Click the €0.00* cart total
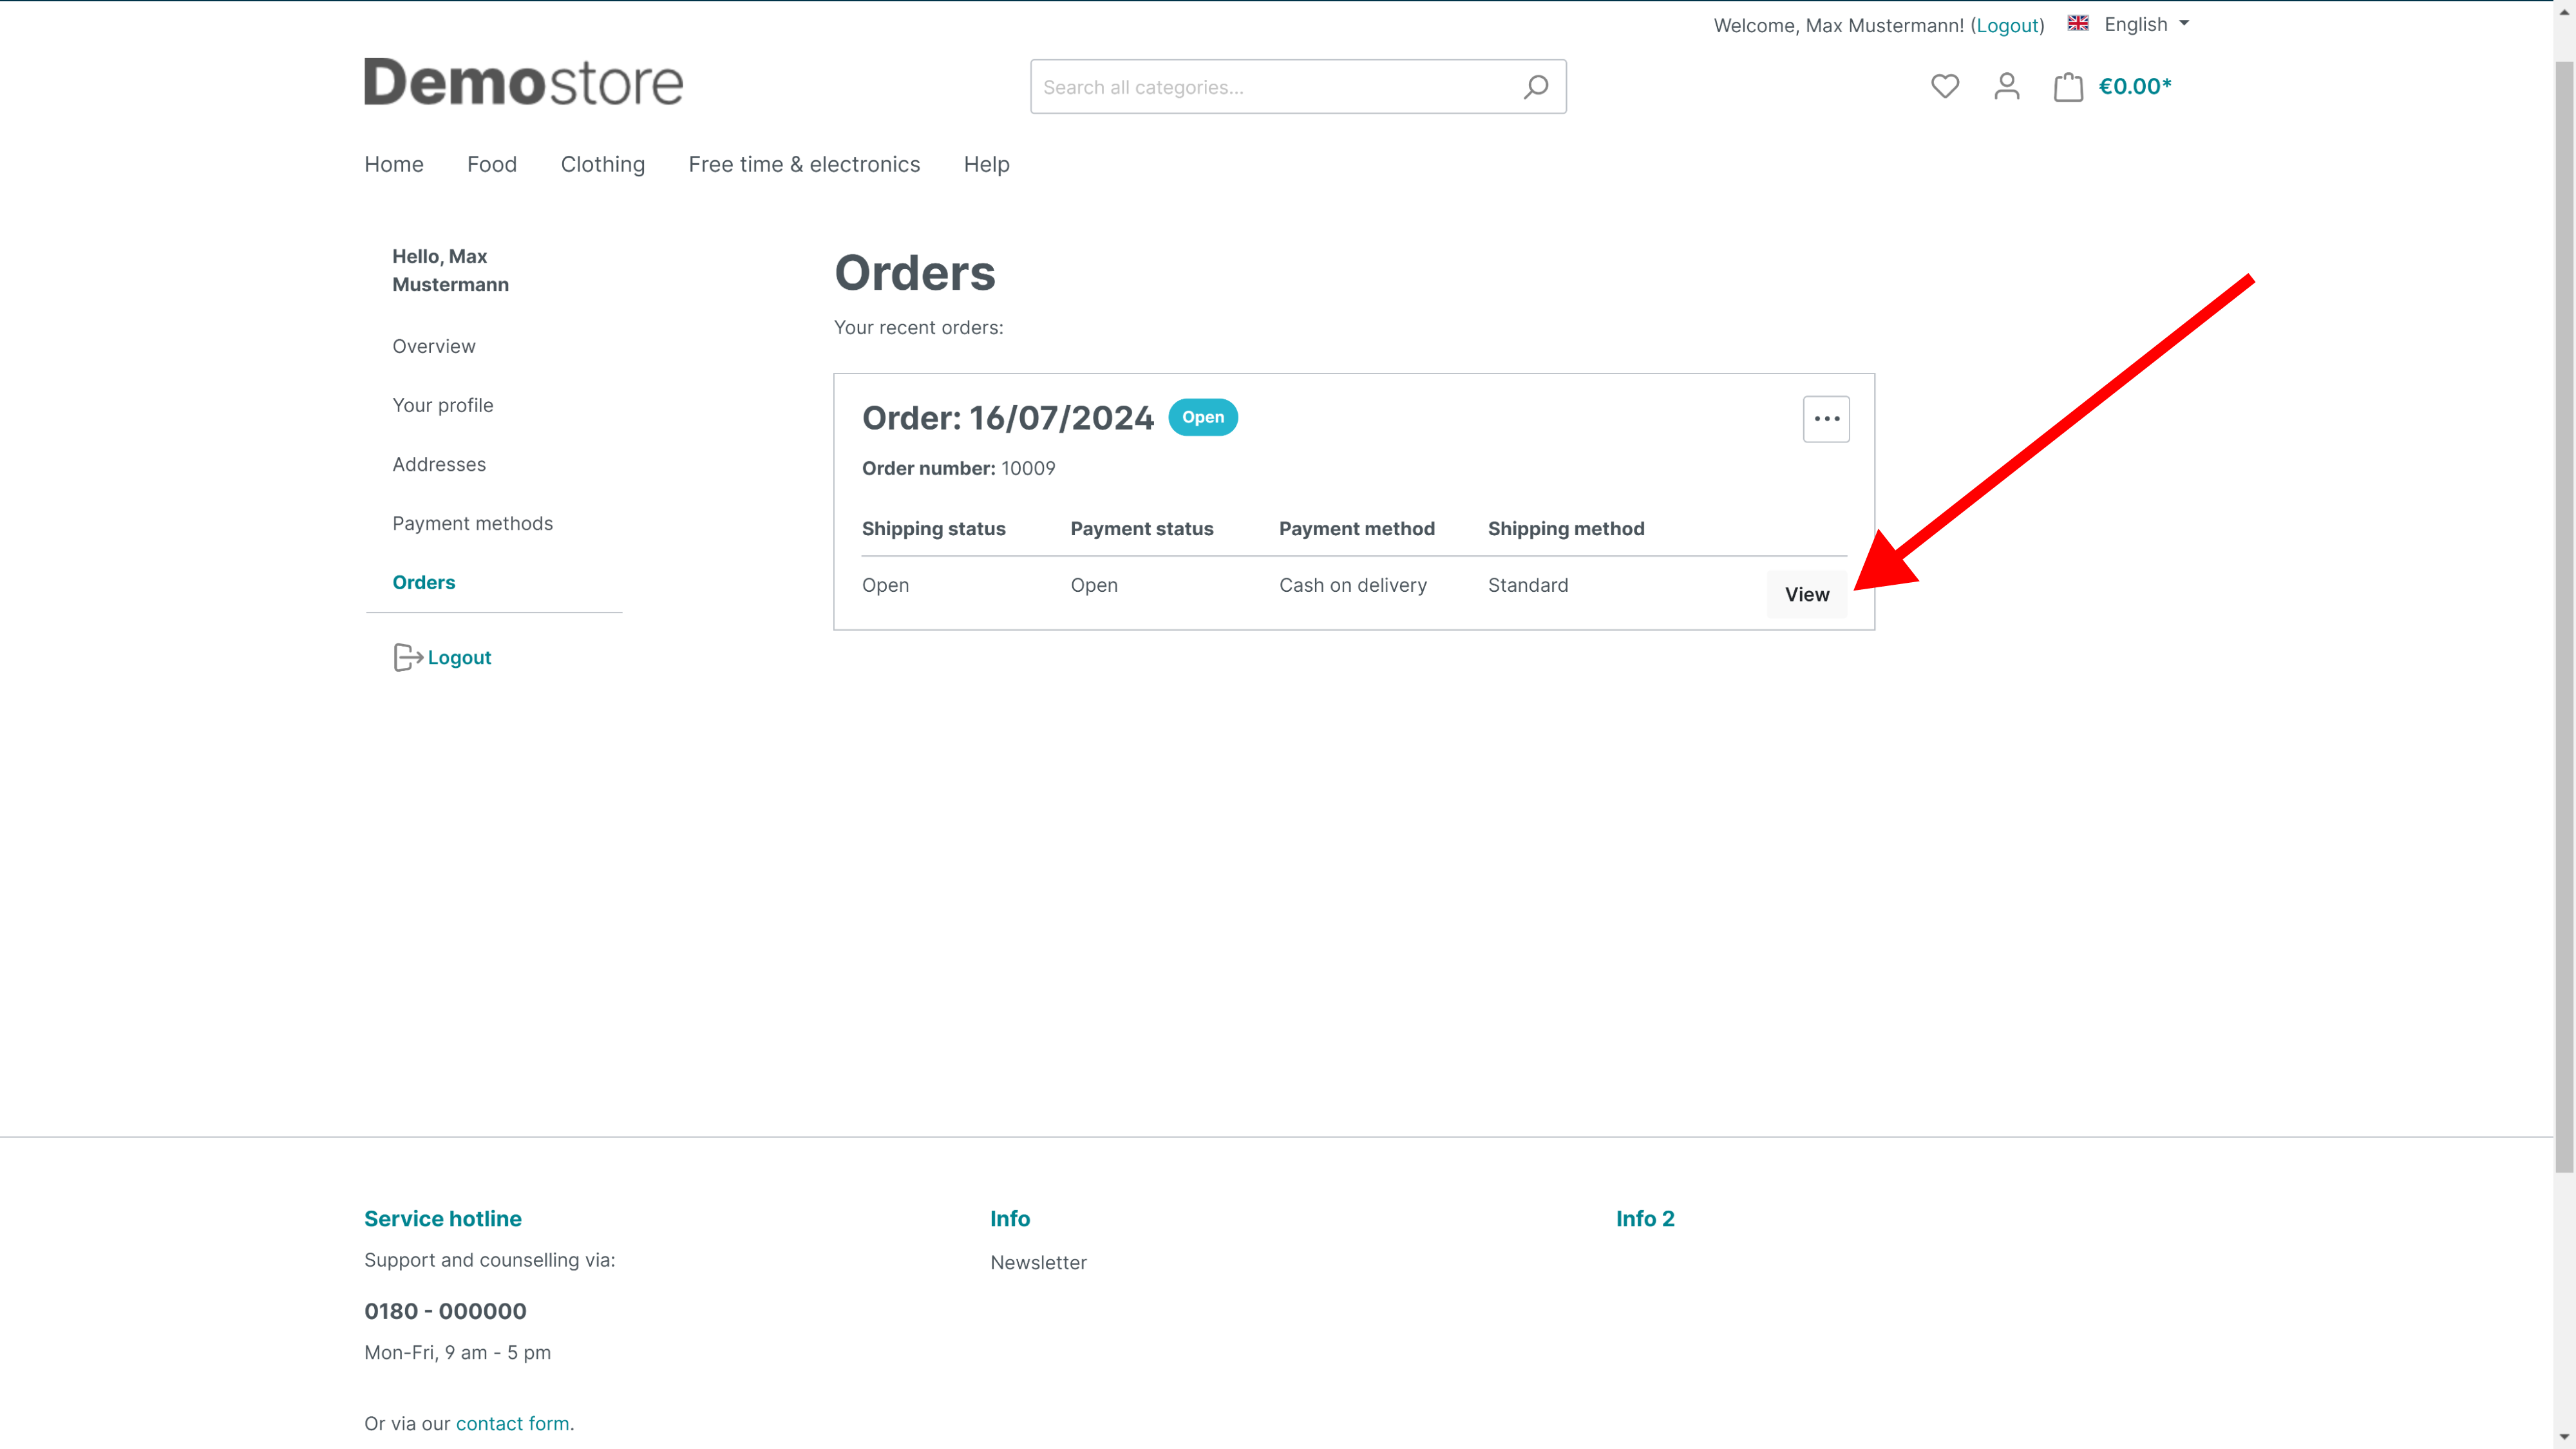Image resolution: width=2576 pixels, height=1449 pixels. (x=2135, y=86)
